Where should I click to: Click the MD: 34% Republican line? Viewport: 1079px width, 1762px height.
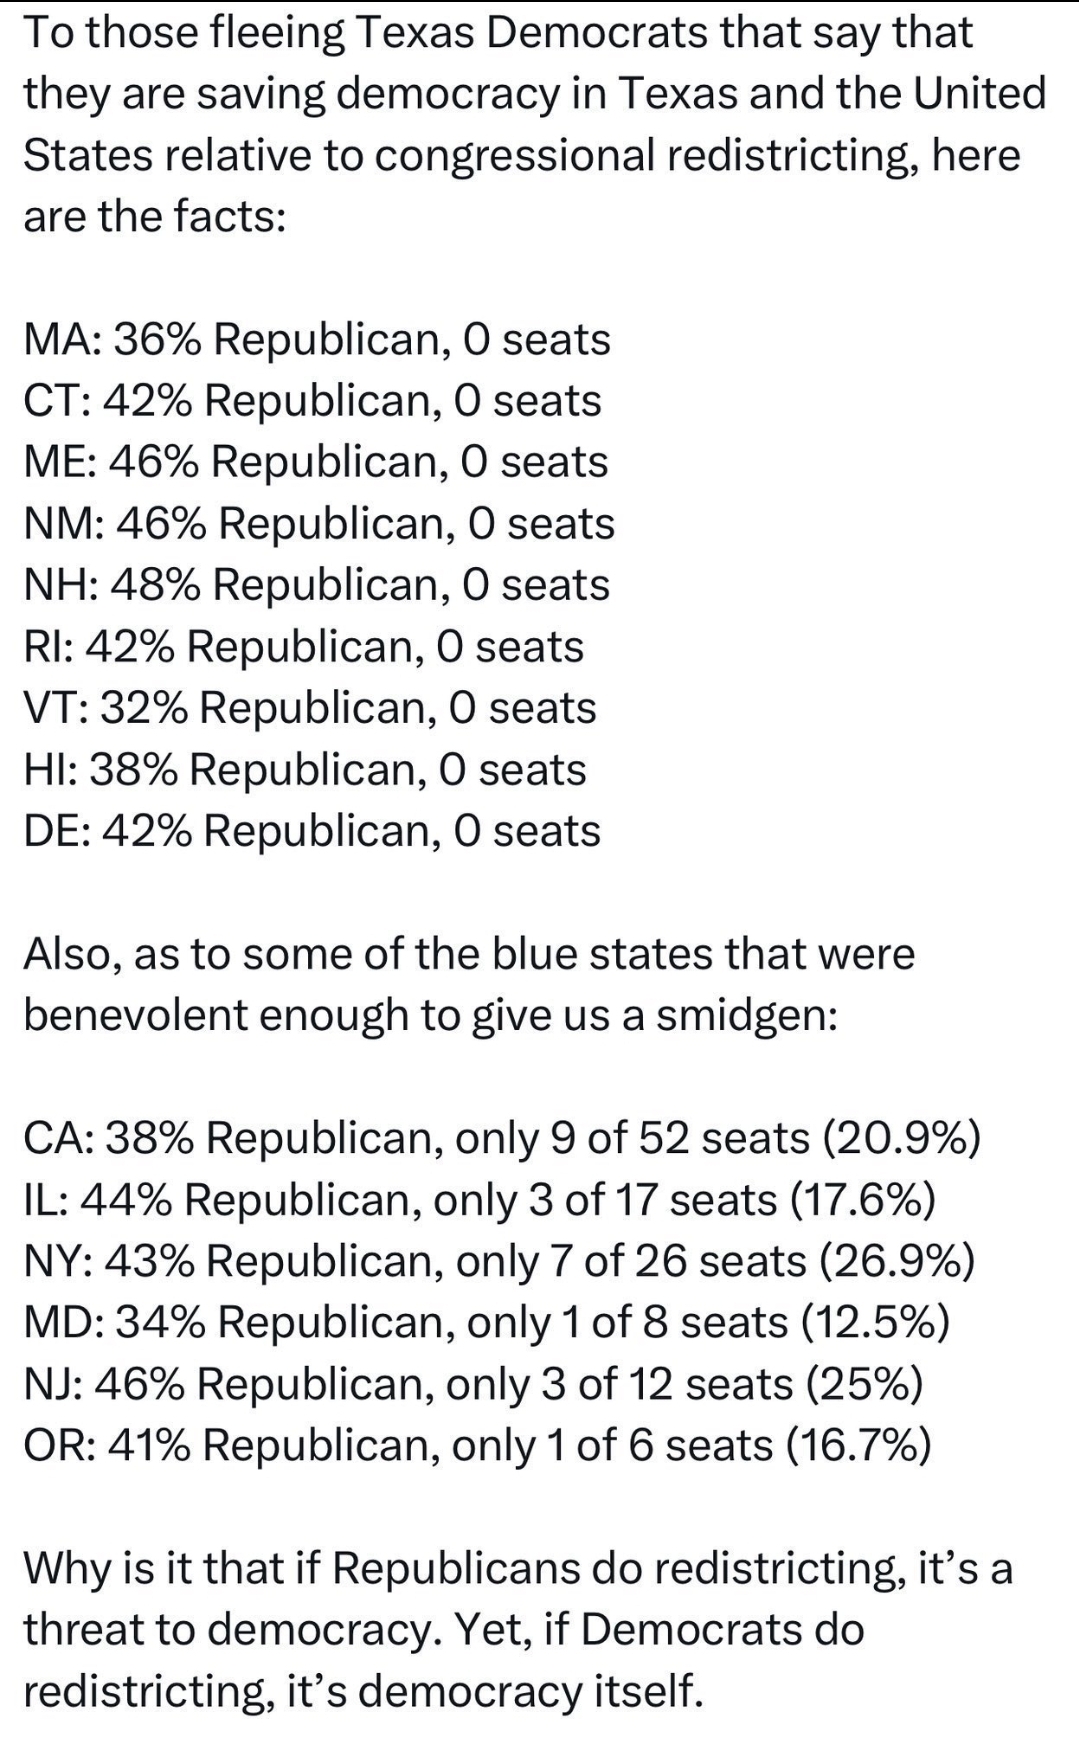[x=487, y=1323]
